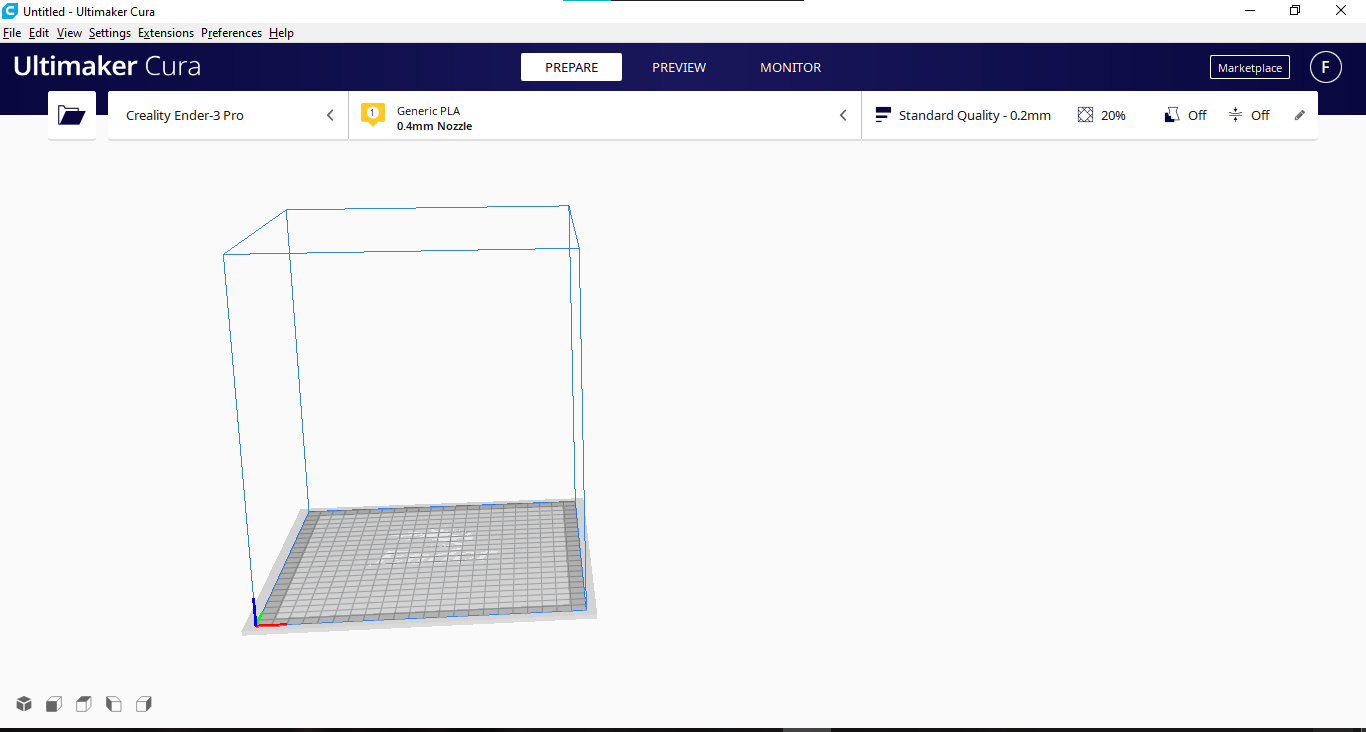Click the infill 20% icon
Viewport: 1366px width, 732px height.
pos(1085,115)
